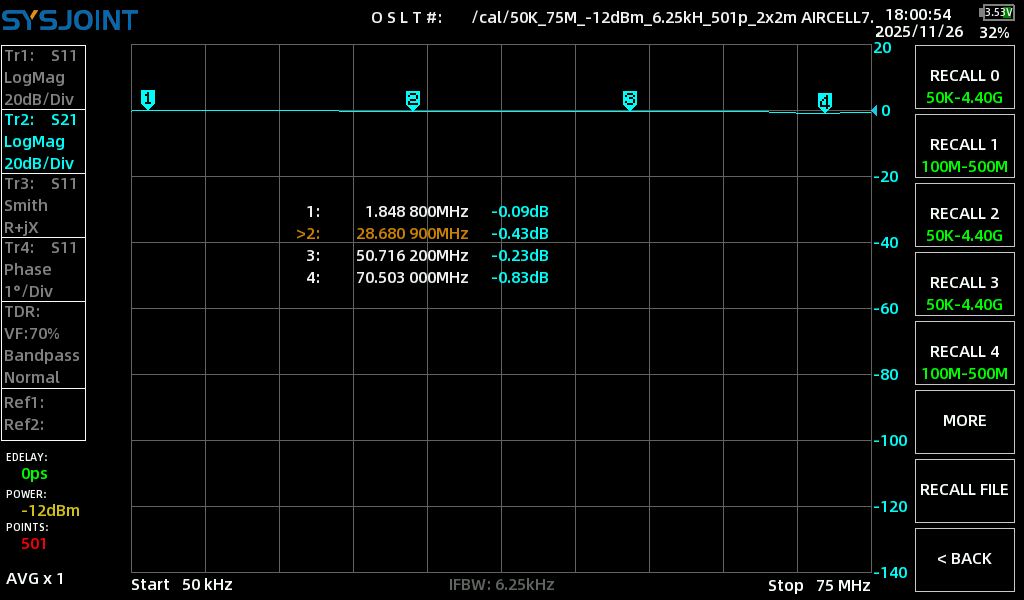Load RECALL 0 50K-4.40G calibration
The height and width of the screenshot is (600, 1024).
pos(964,86)
